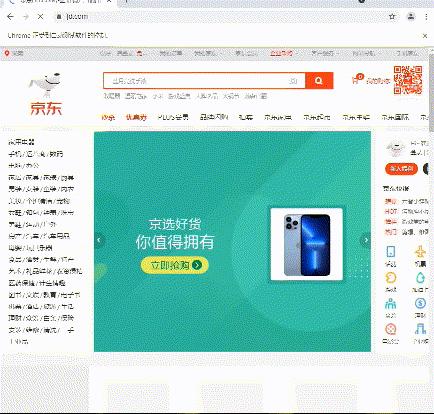The width and height of the screenshot is (434, 414).
Task: Select the 母婴/玩具乐器 category
Action: [x=30, y=248]
